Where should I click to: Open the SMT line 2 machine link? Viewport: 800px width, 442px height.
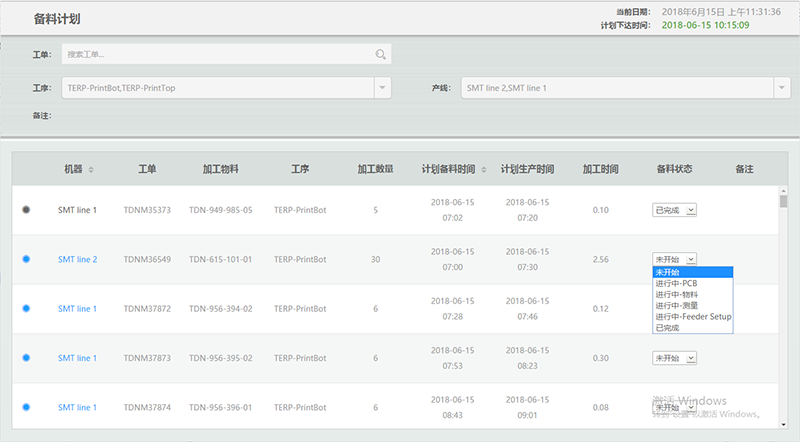click(x=77, y=259)
